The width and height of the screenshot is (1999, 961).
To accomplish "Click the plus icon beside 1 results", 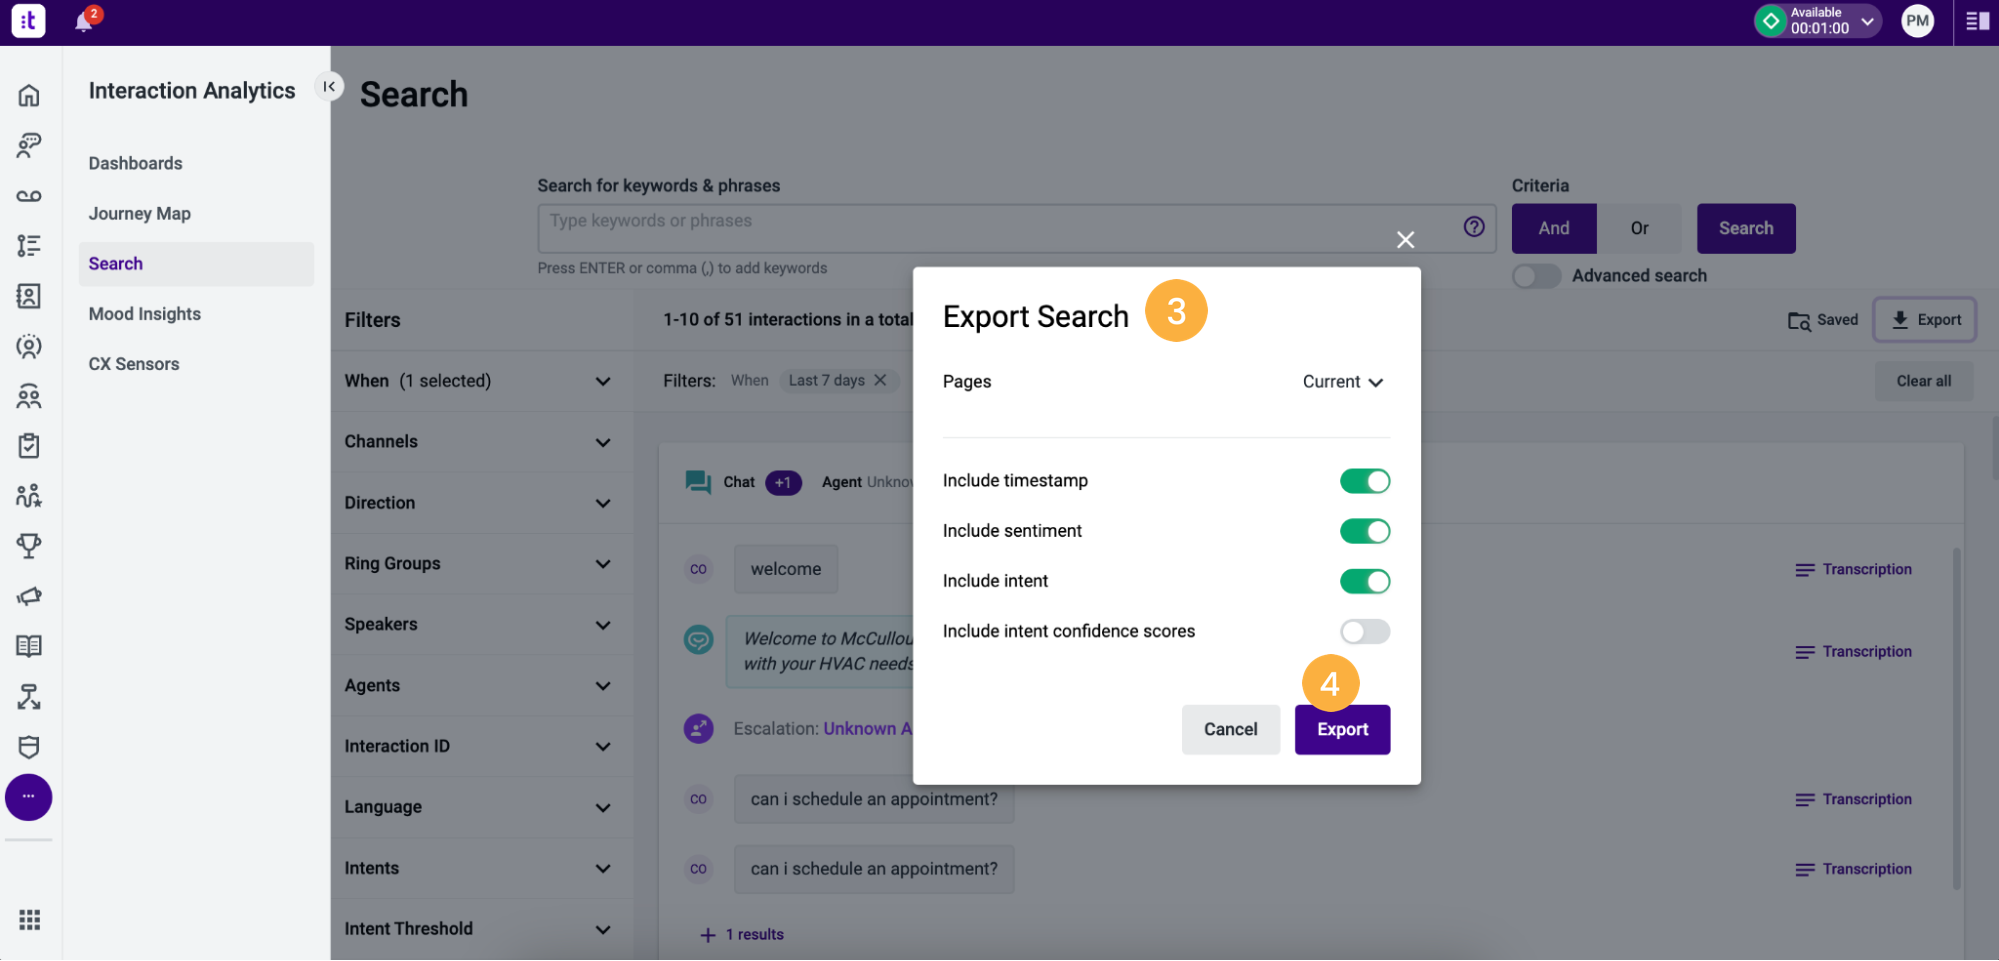I will coord(708,935).
